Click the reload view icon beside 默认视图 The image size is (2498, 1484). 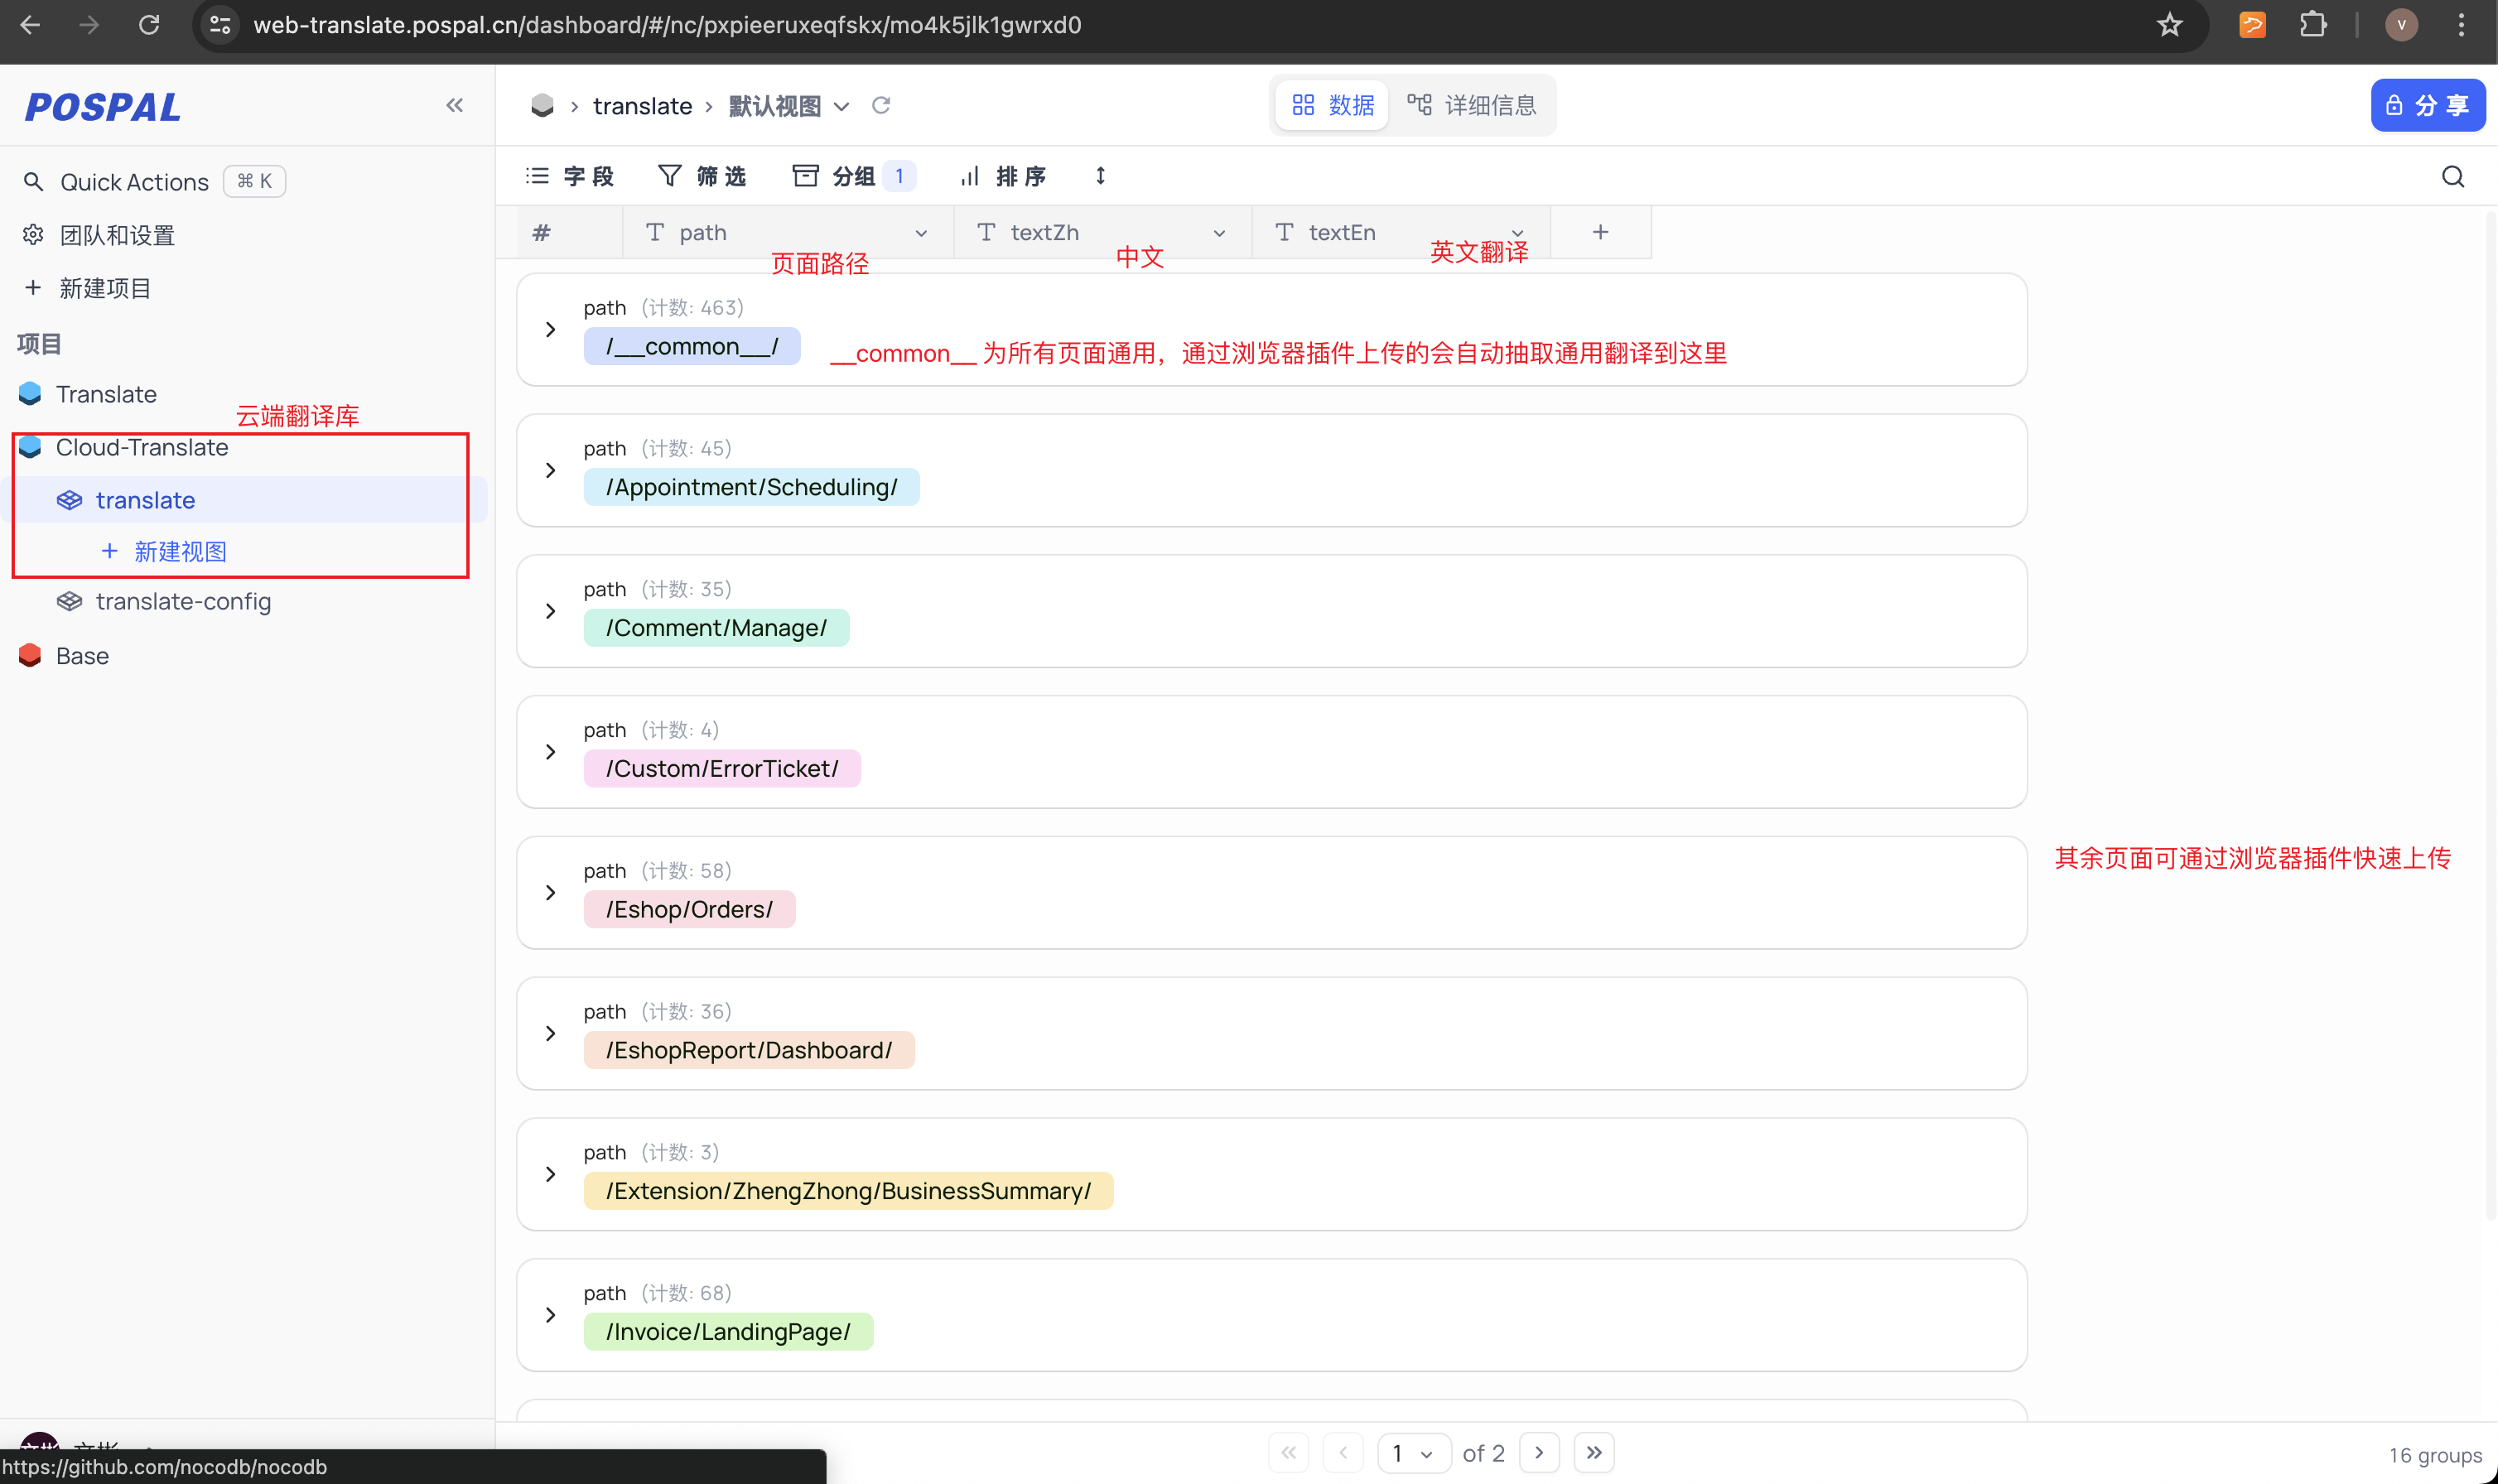click(x=880, y=105)
